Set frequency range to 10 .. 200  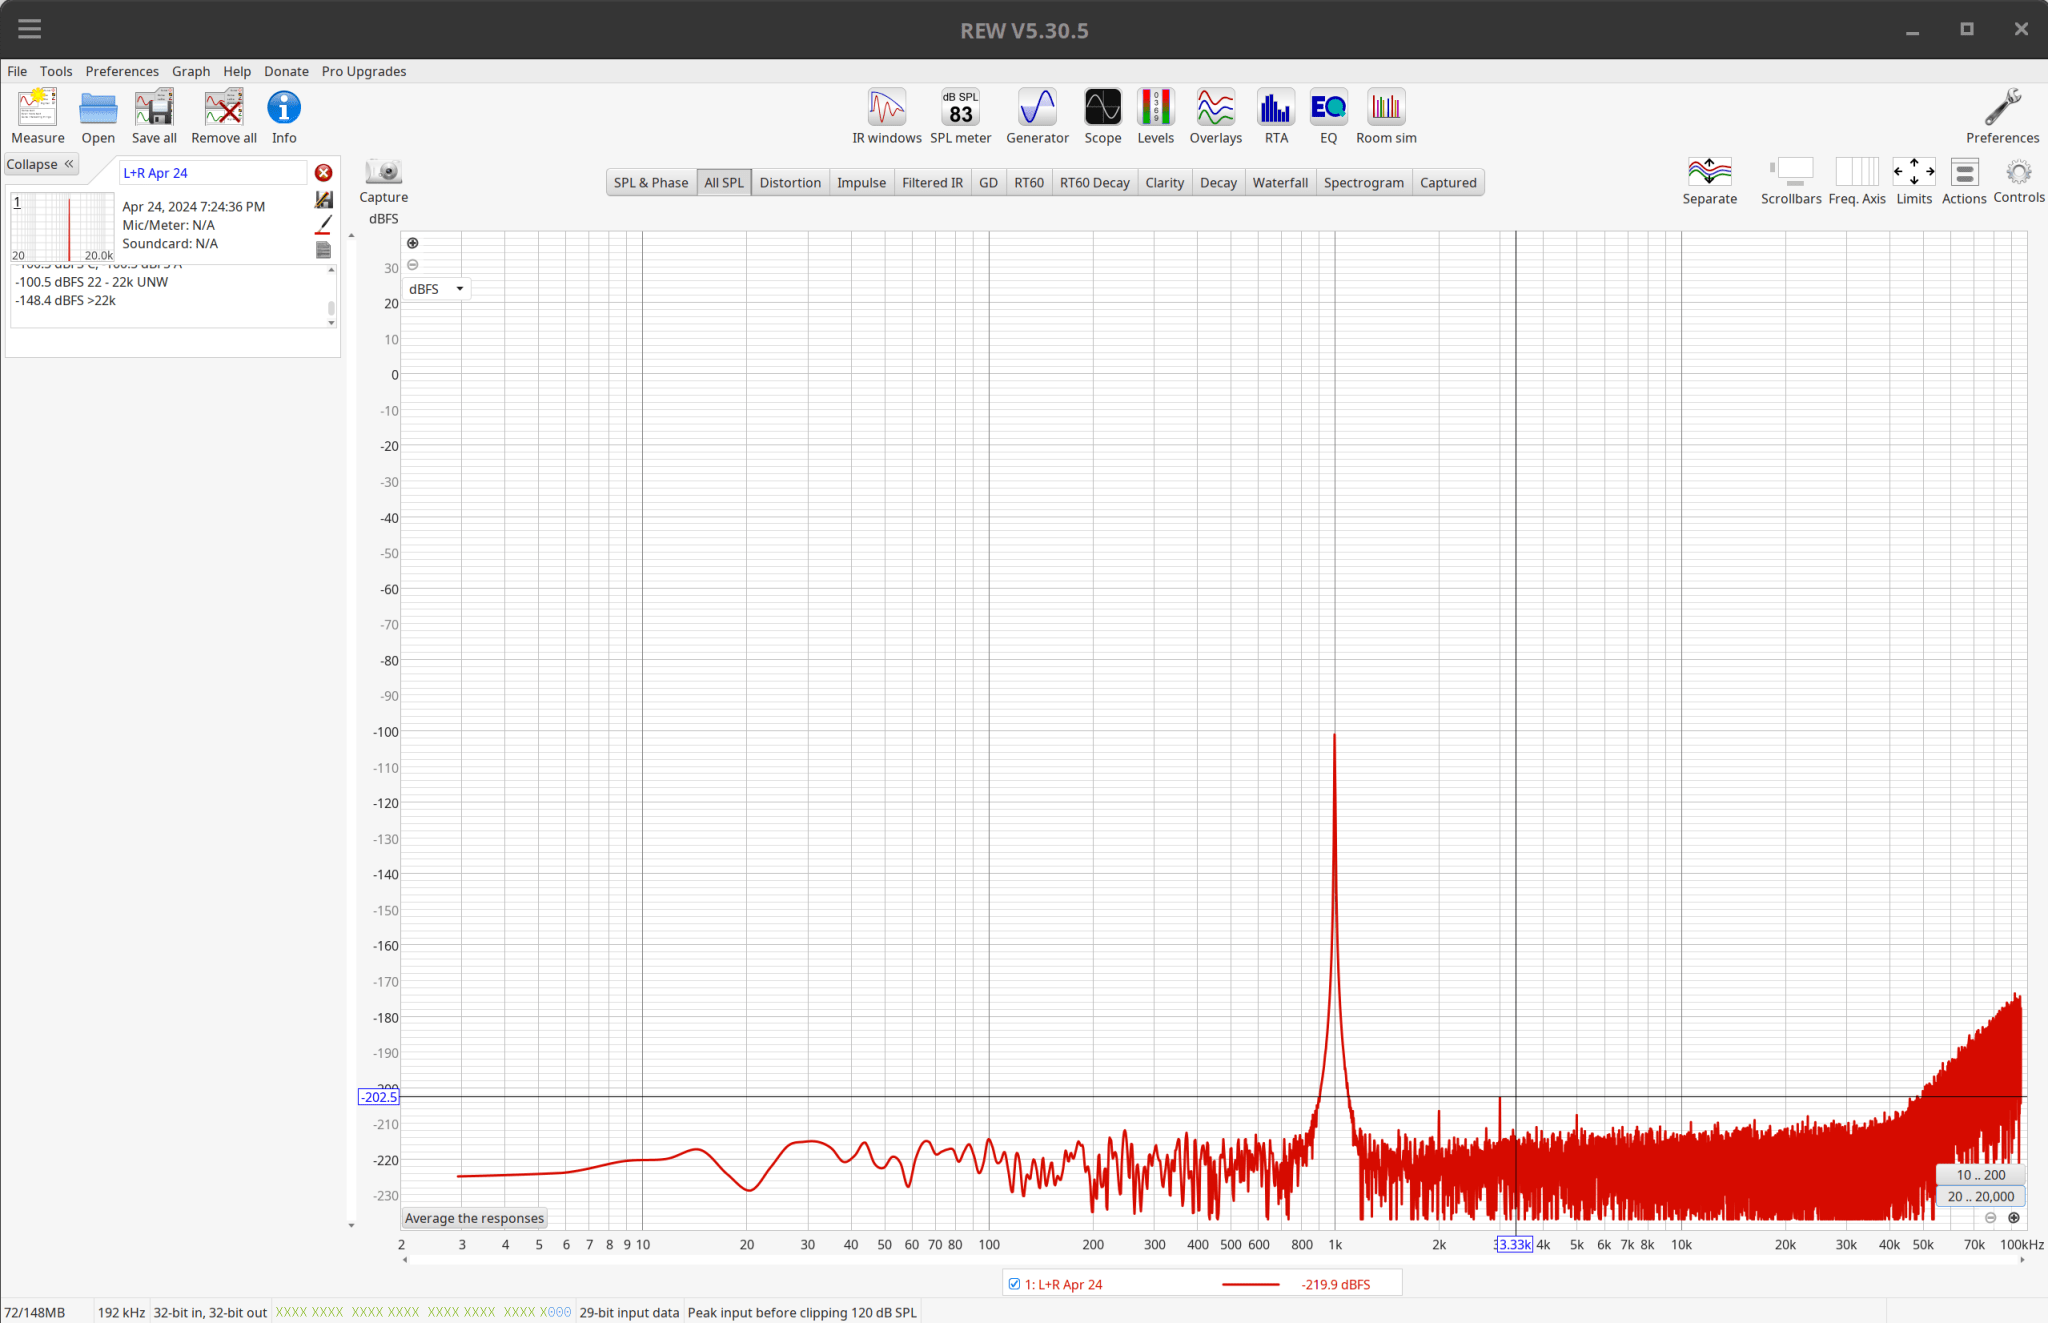1980,1175
